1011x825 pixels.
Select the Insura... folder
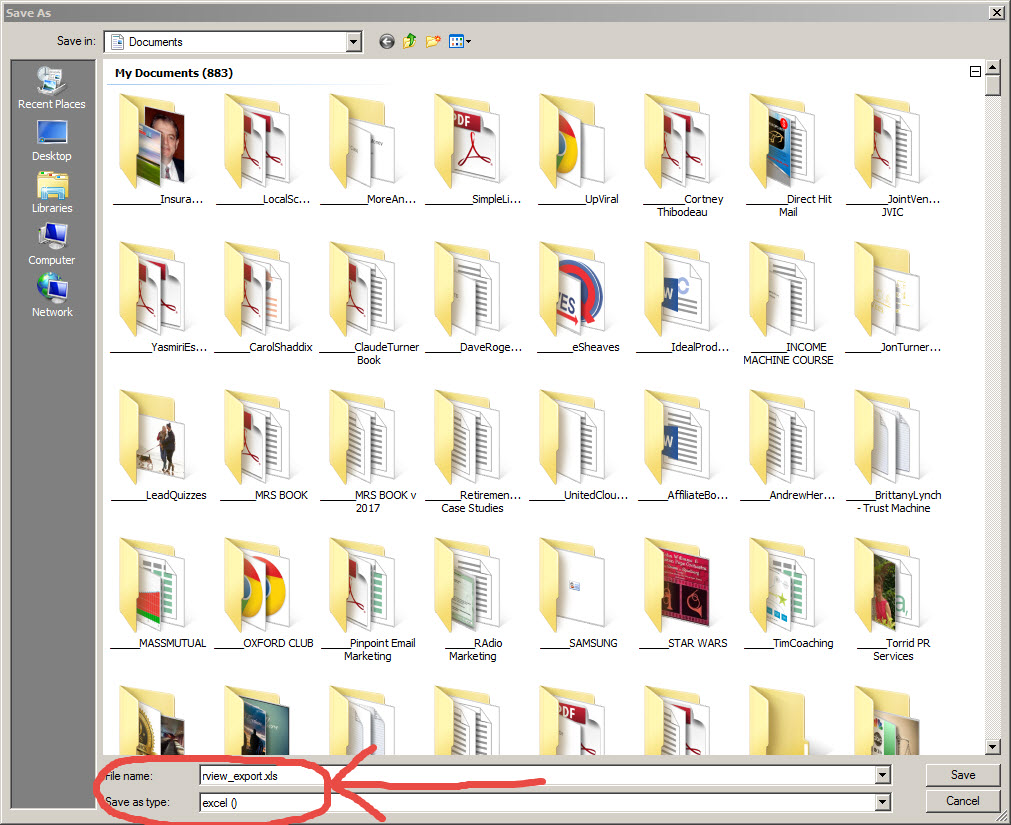[158, 150]
